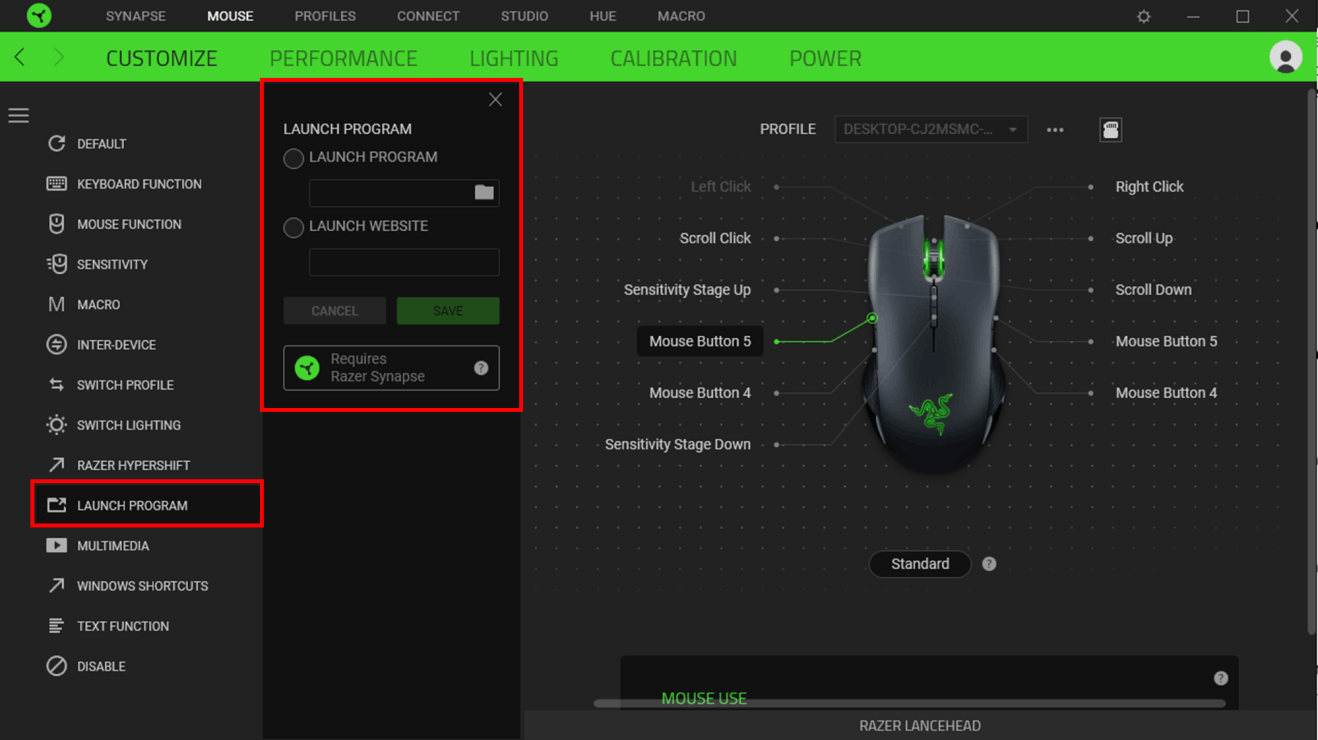The width and height of the screenshot is (1318, 740).
Task: Switch to the Power tab
Action: pos(825,58)
